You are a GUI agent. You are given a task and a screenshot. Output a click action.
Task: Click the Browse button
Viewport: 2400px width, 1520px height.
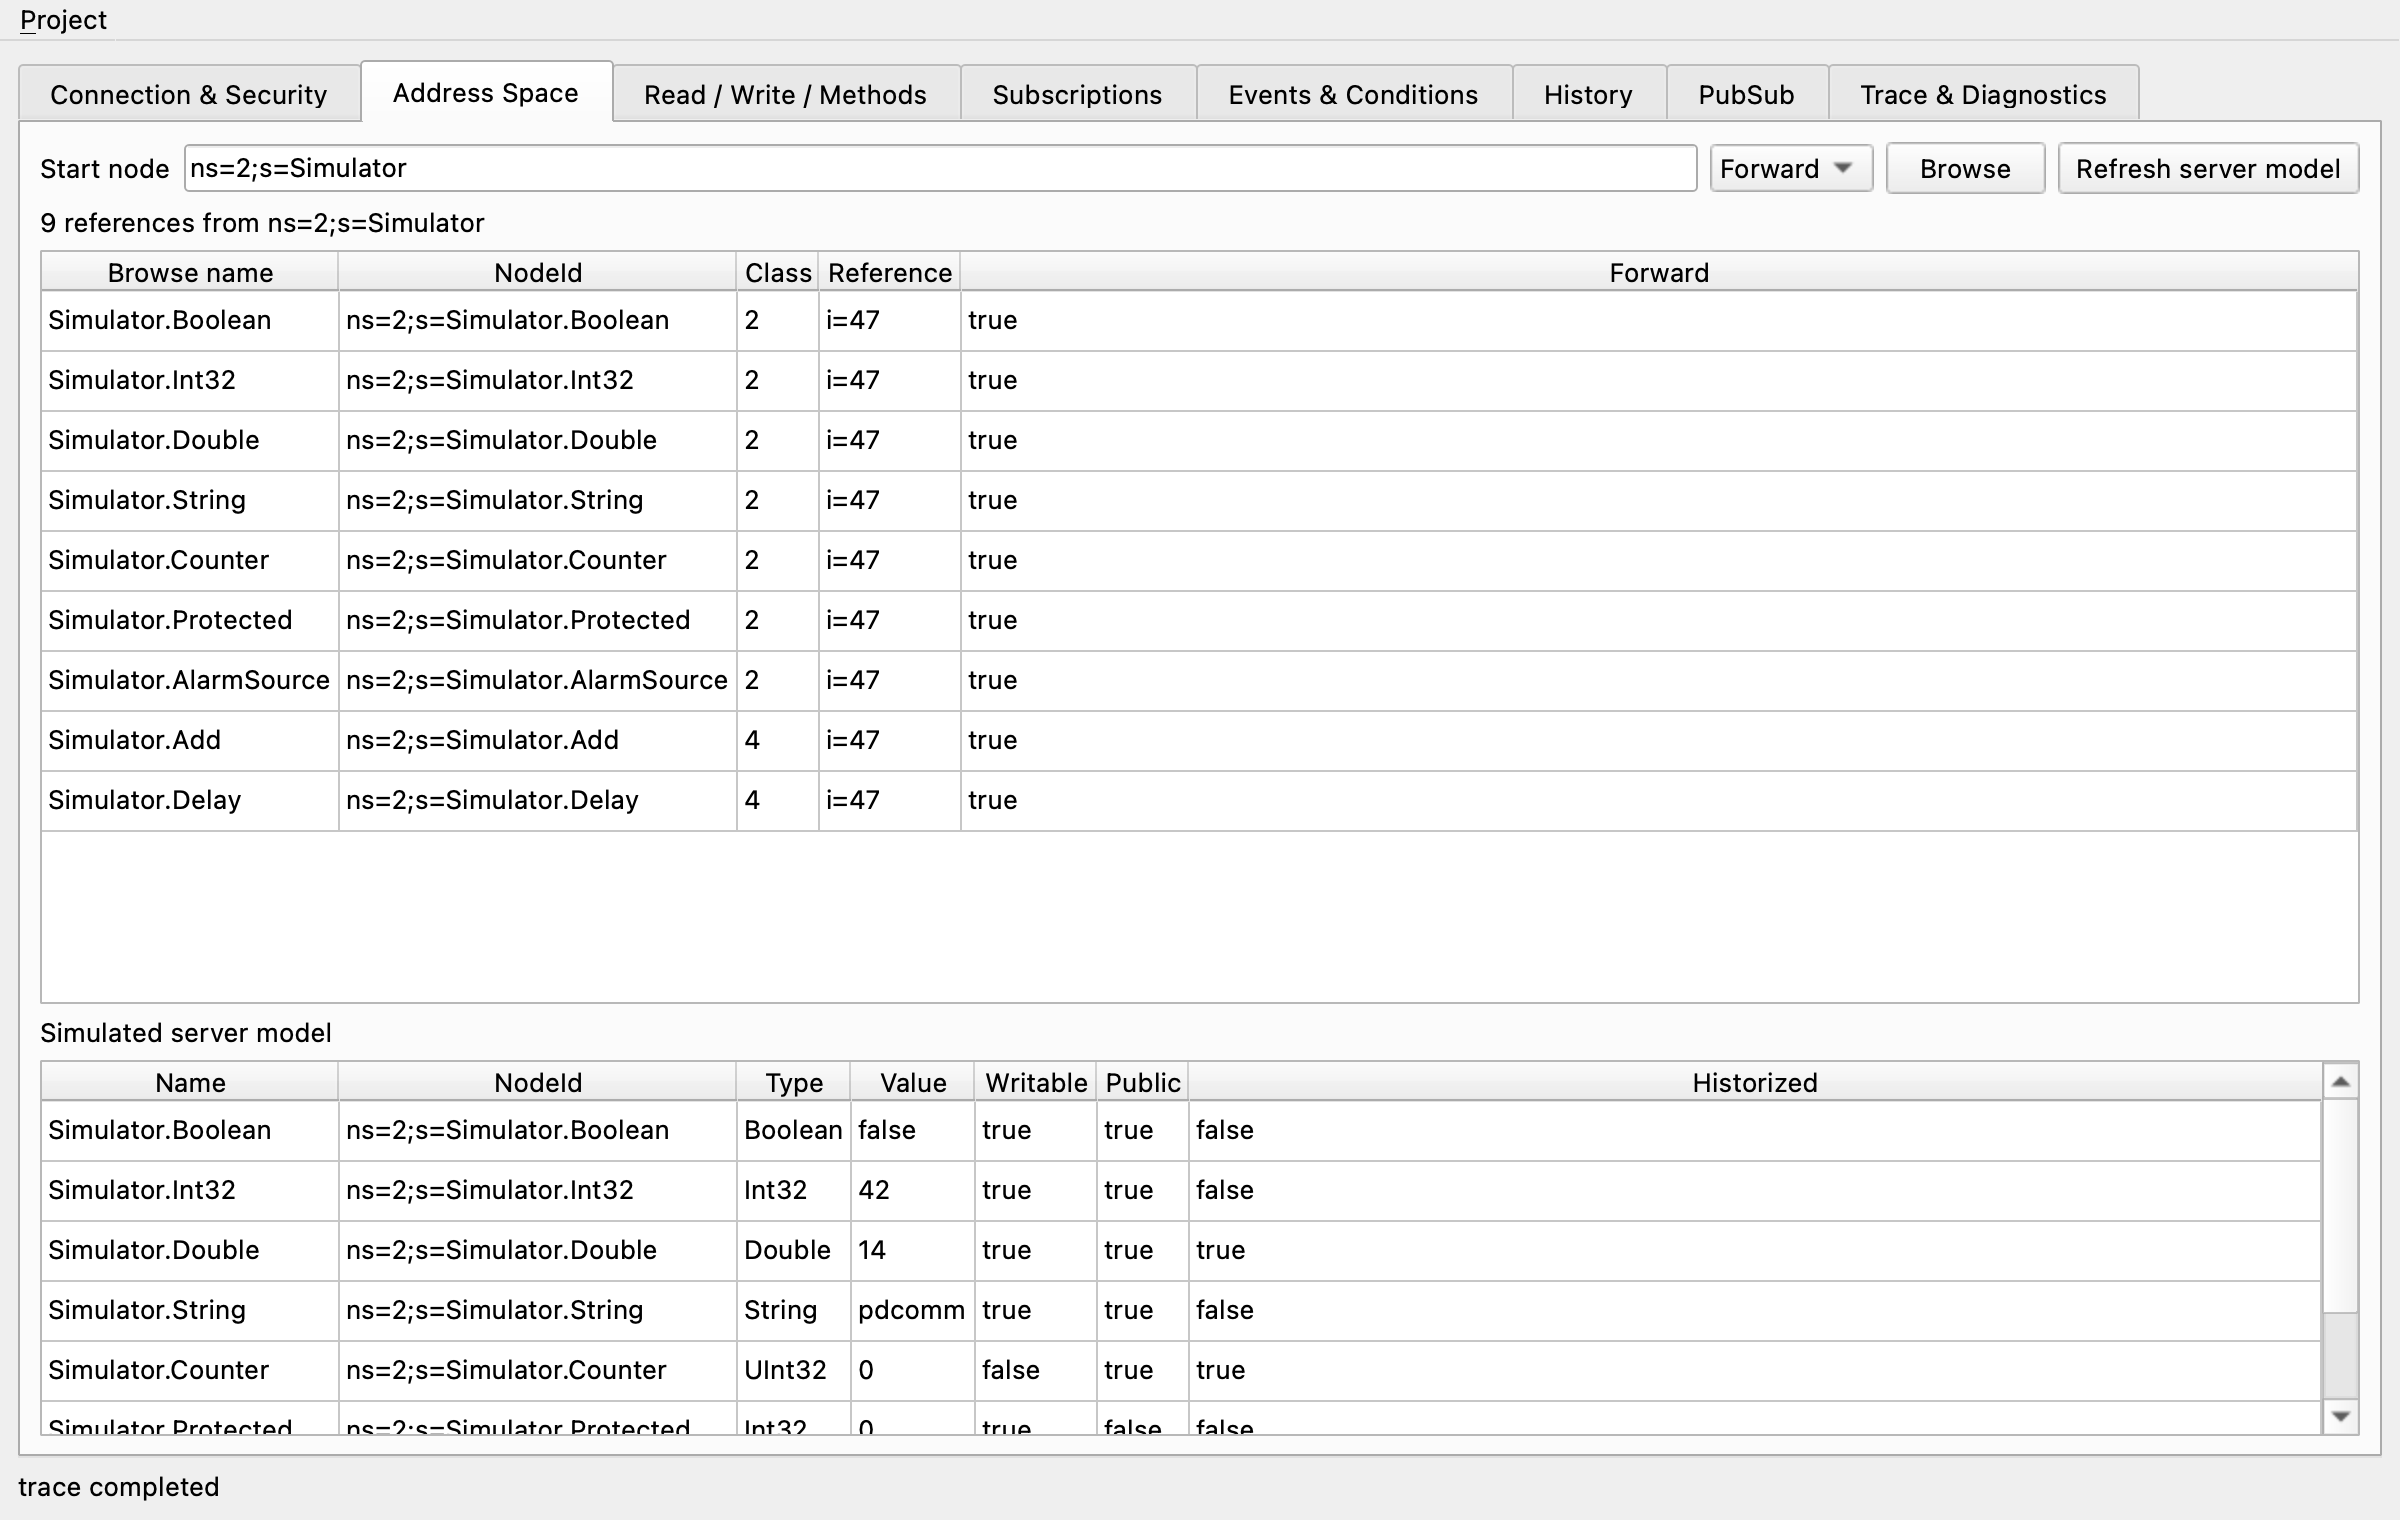tap(1965, 168)
